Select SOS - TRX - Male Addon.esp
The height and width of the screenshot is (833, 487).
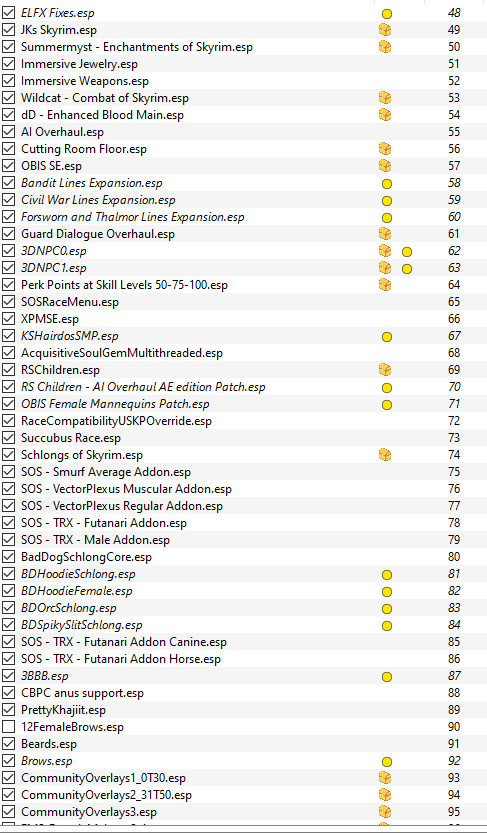point(96,540)
